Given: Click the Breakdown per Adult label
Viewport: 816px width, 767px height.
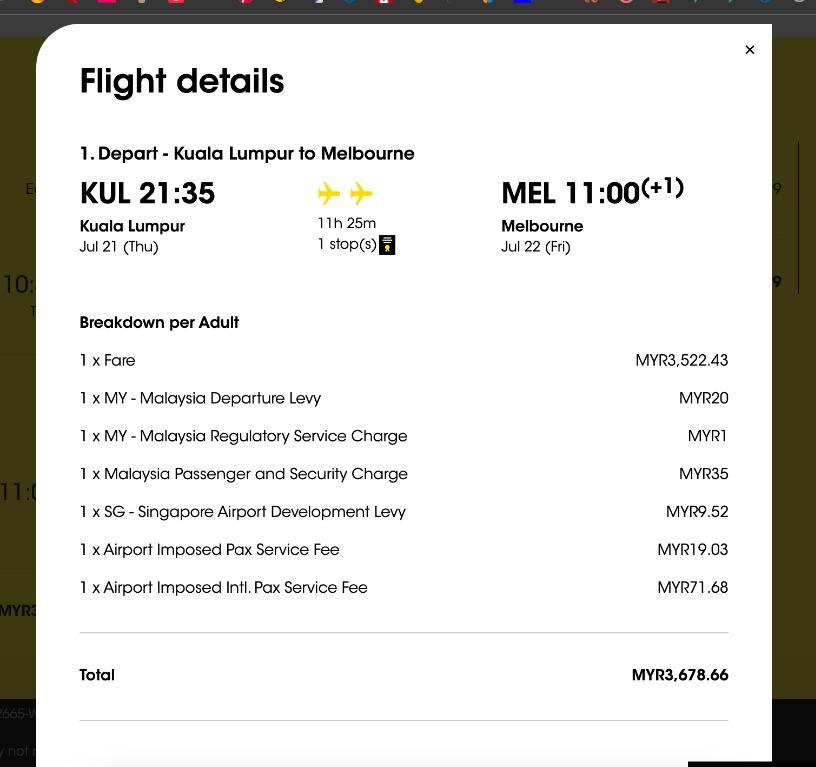Looking at the screenshot, I should pyautogui.click(x=159, y=323).
